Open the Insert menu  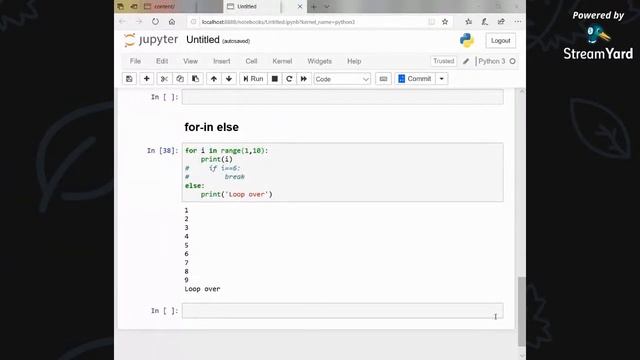pos(222,61)
